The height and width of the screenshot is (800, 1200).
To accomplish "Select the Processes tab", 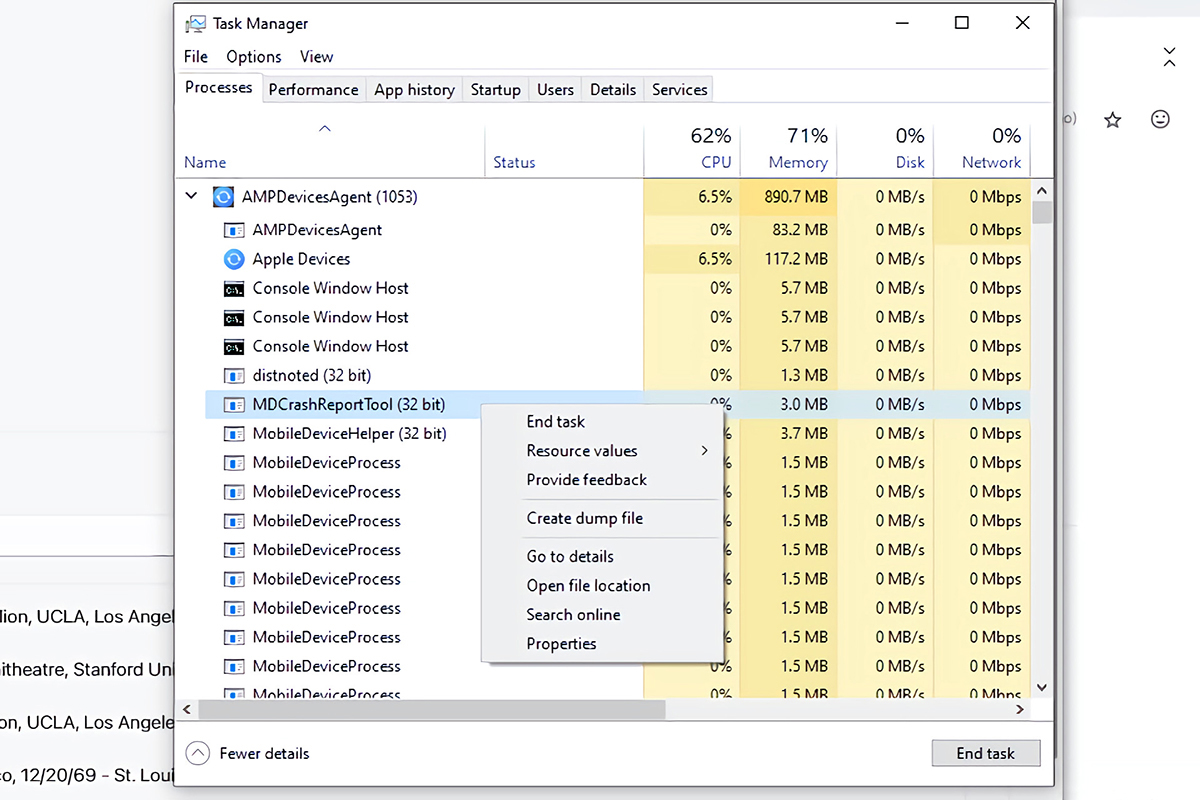I will point(219,87).
